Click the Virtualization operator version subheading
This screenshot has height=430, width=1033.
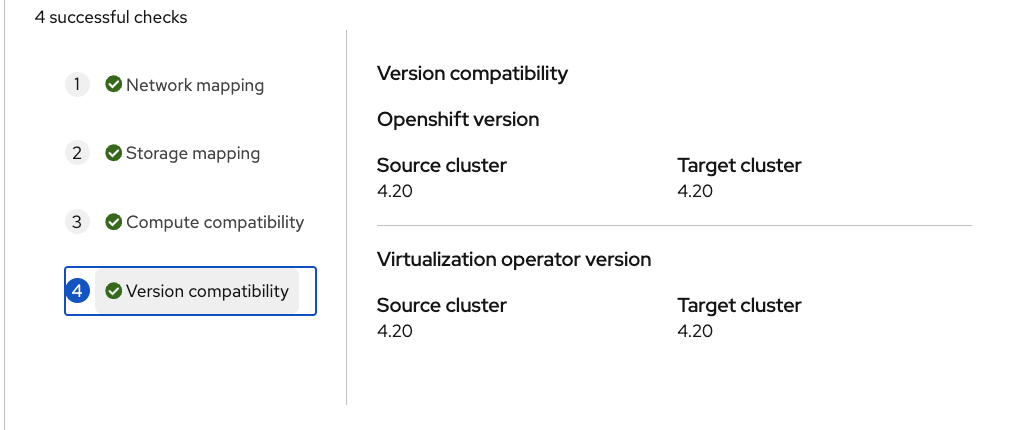click(514, 259)
